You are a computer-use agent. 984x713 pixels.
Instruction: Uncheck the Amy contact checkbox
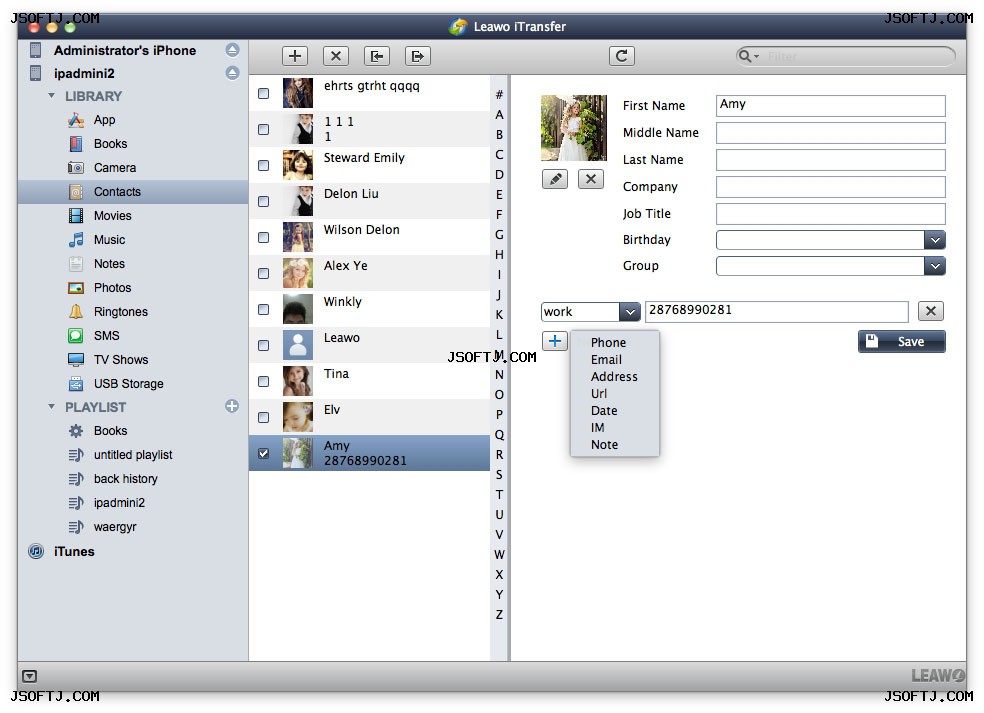pos(264,453)
